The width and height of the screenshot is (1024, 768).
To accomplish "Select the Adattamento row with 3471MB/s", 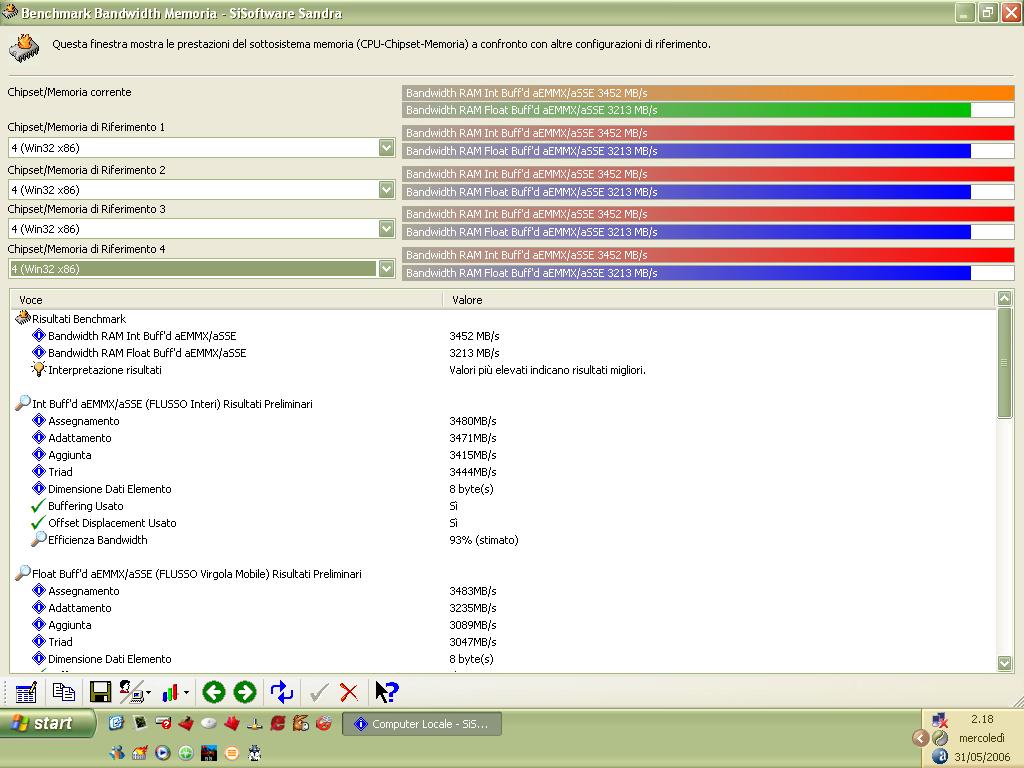I will [x=80, y=438].
